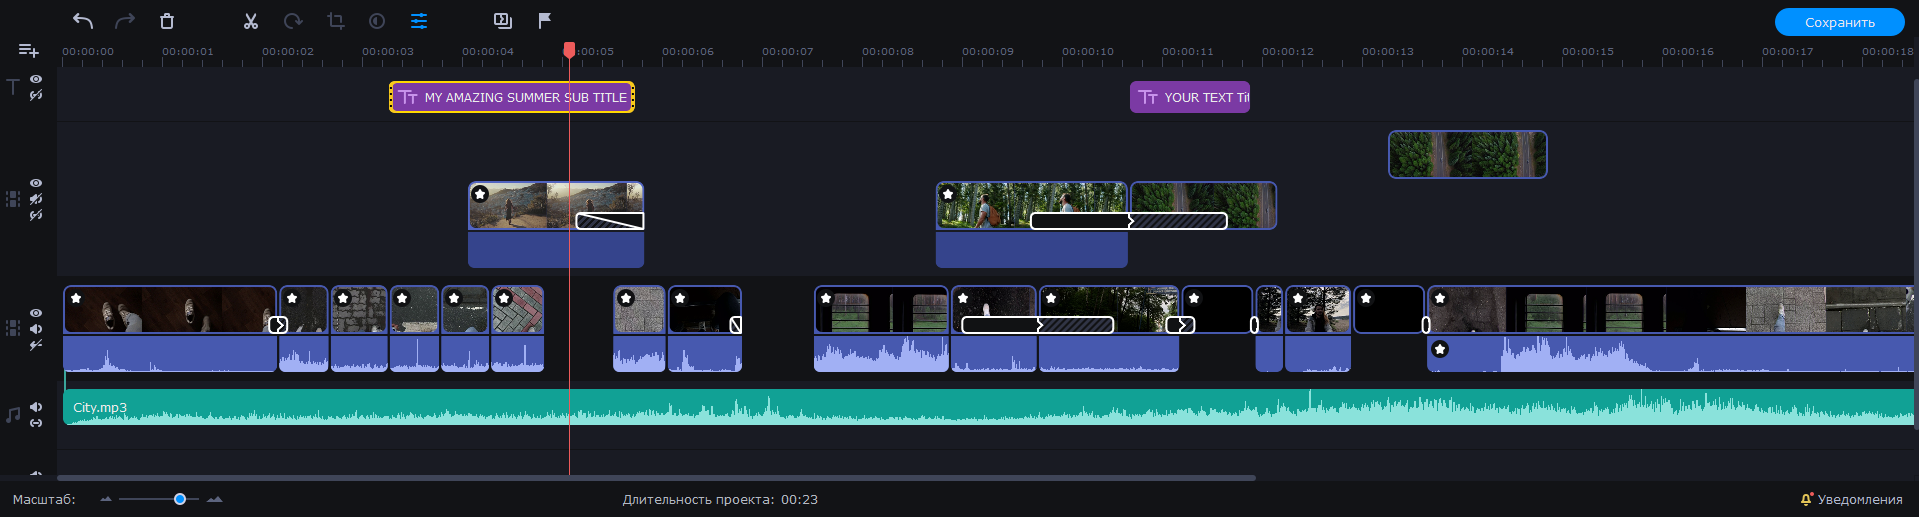Click the red playhead marker on the ruler
1919x517 pixels.
(x=569, y=50)
